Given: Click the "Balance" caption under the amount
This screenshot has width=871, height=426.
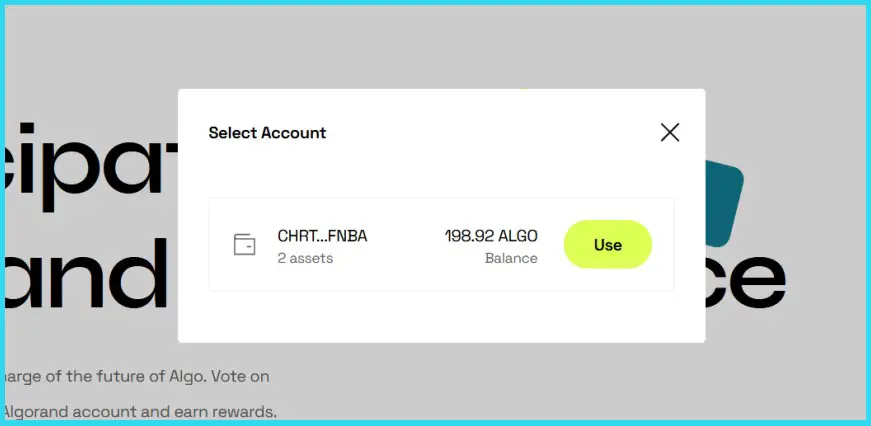Looking at the screenshot, I should (511, 258).
